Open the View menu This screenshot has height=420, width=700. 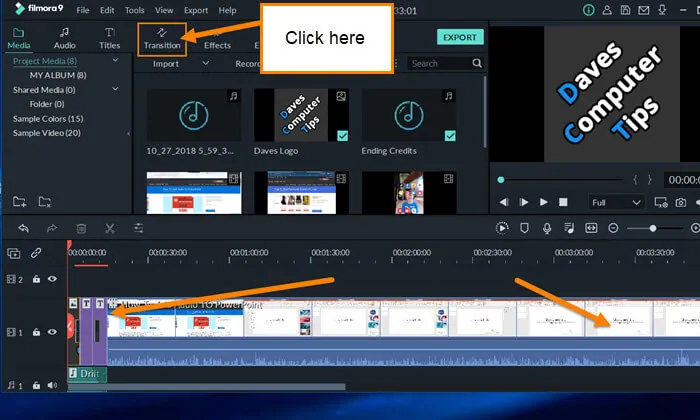(164, 10)
